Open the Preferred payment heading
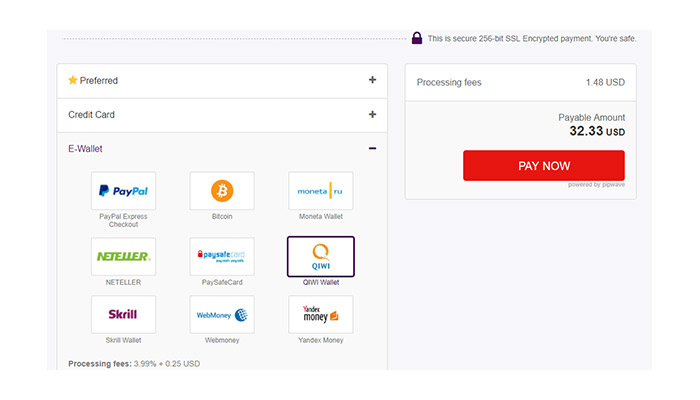The height and width of the screenshot is (400, 700). 99,81
